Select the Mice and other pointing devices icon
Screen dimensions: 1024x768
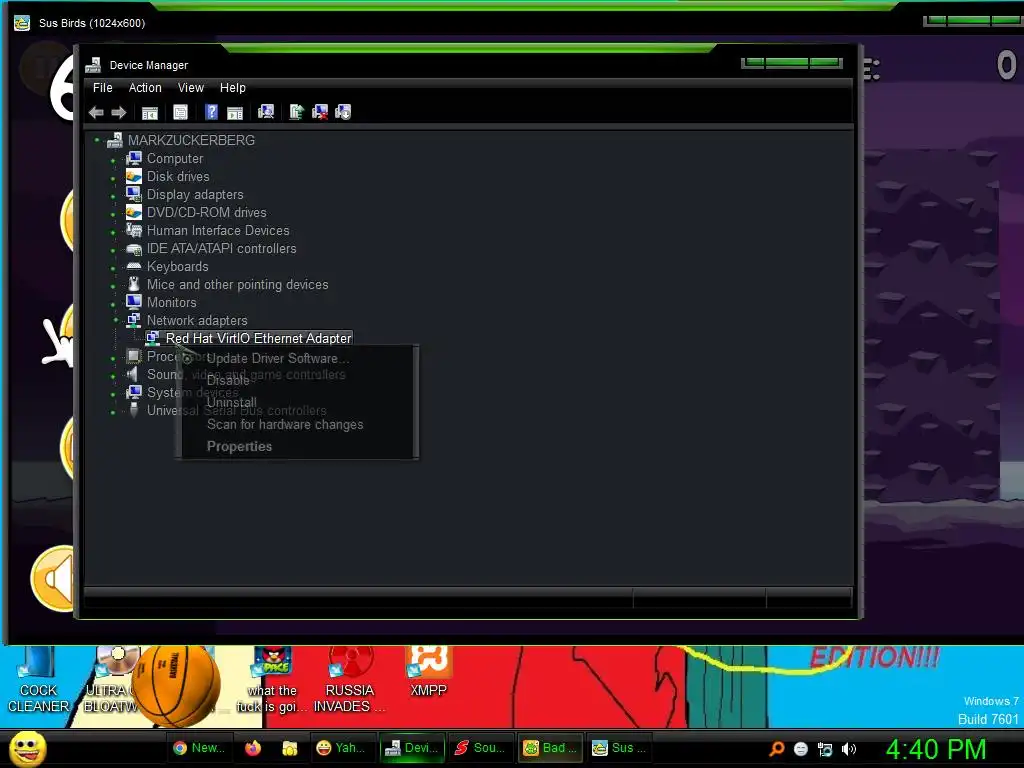[x=134, y=284]
